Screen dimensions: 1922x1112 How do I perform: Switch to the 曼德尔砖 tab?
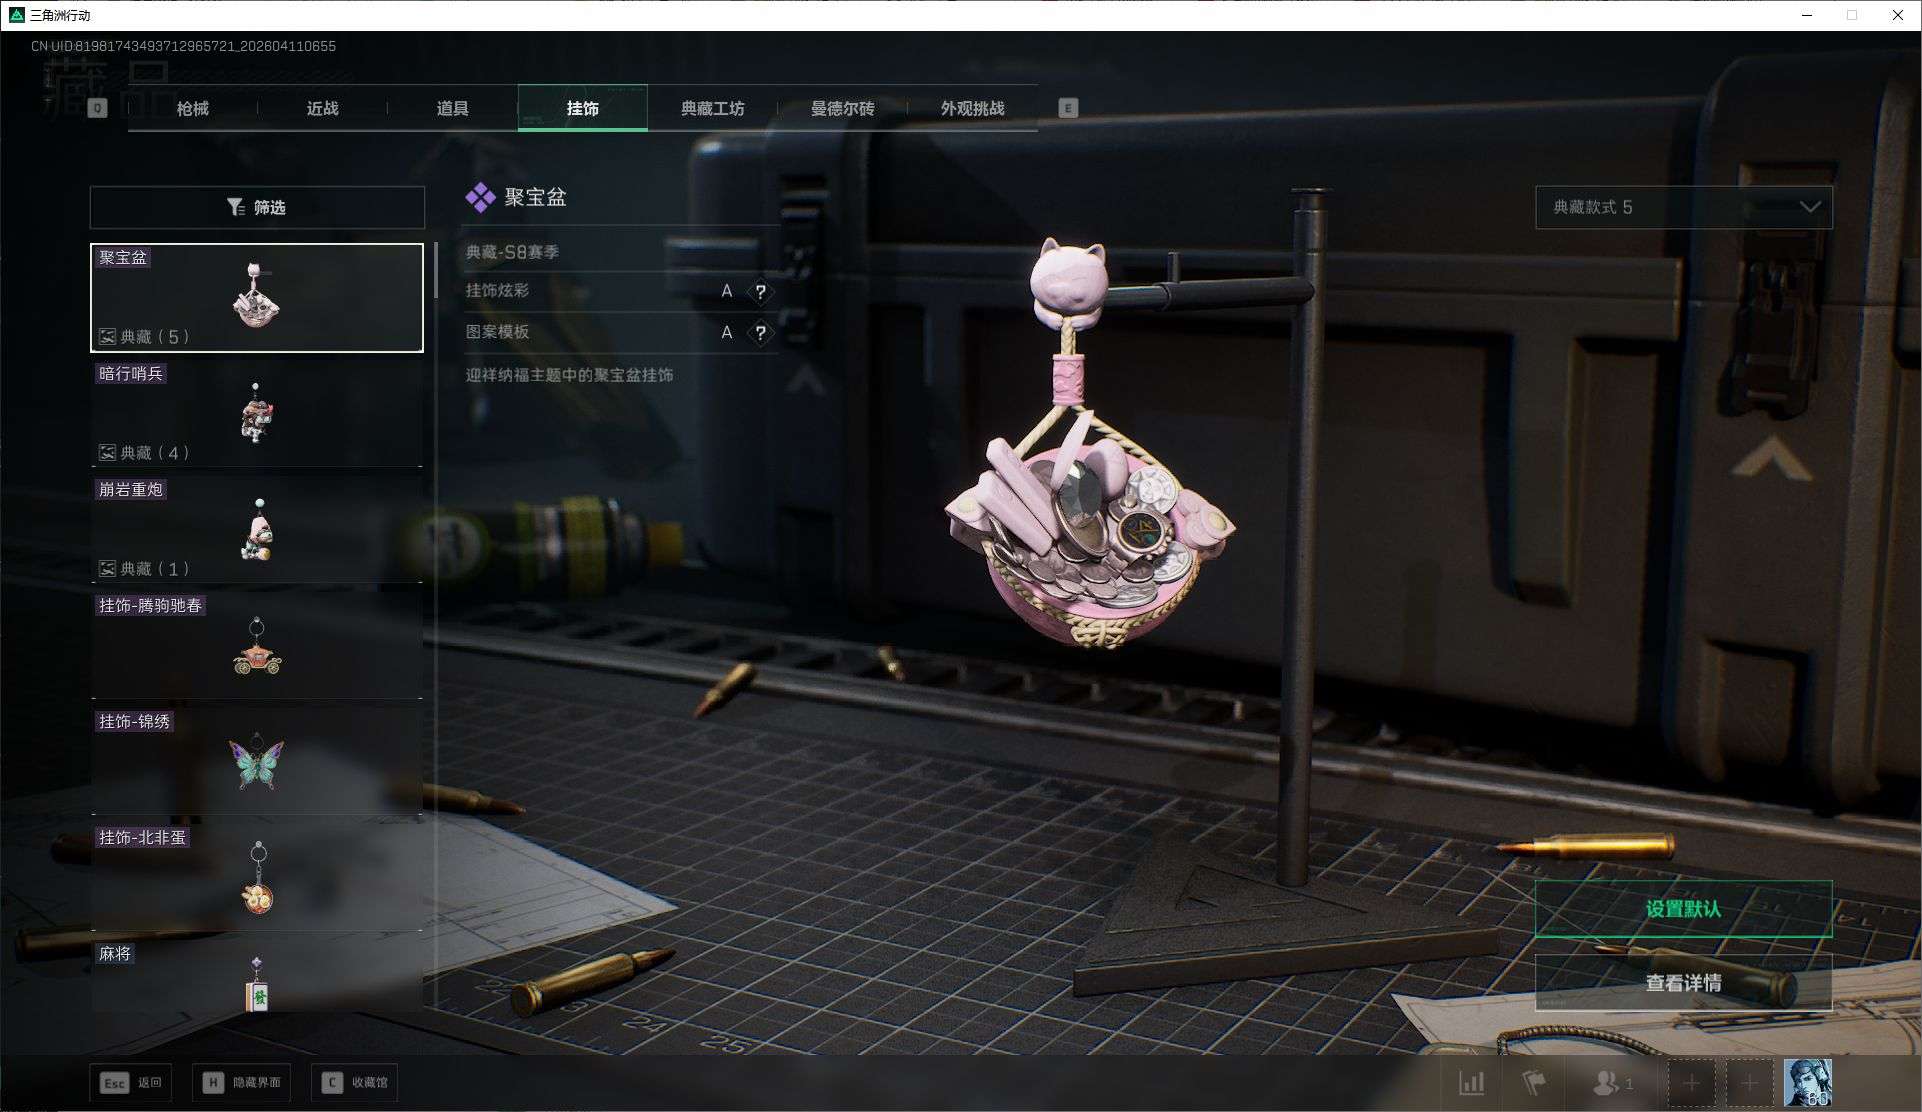point(842,108)
